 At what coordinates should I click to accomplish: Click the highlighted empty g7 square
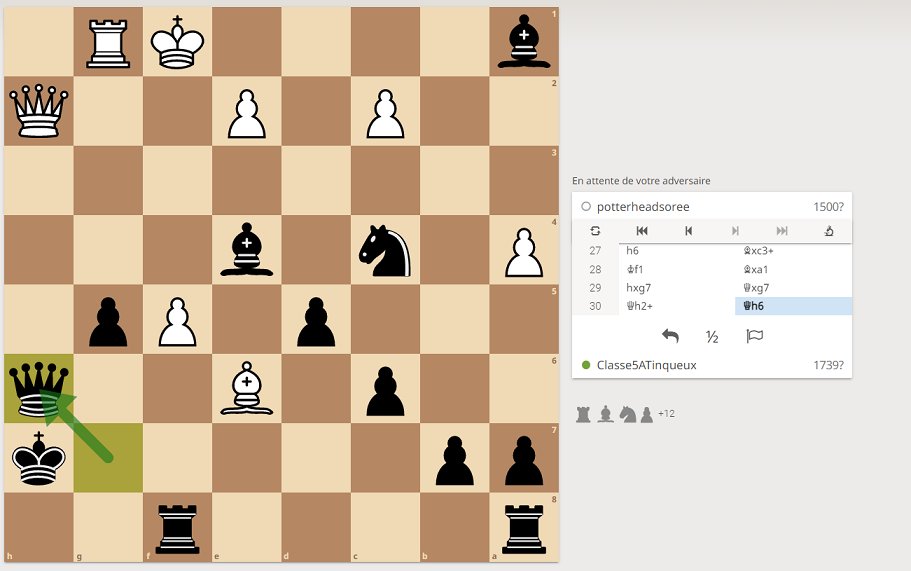point(108,458)
